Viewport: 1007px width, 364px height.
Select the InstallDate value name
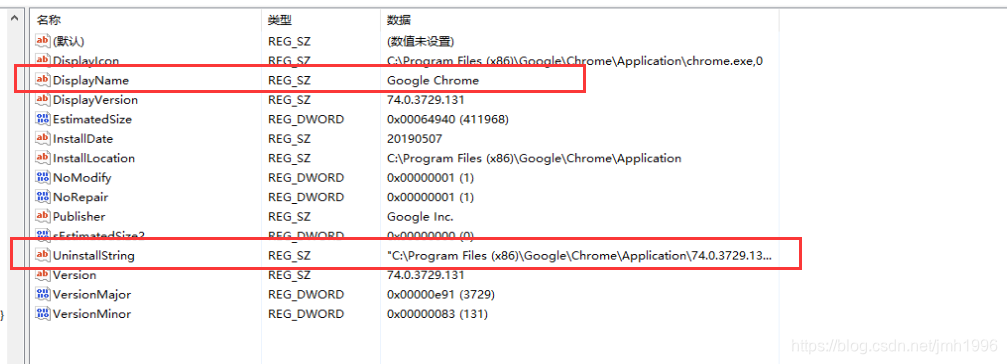click(x=83, y=139)
